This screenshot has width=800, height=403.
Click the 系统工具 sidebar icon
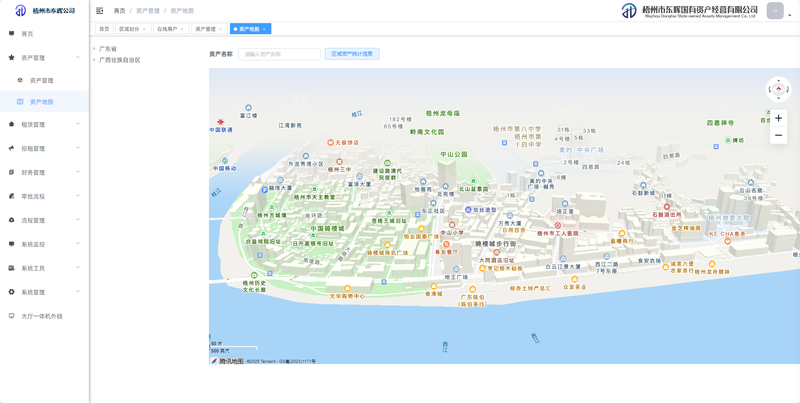(x=11, y=268)
